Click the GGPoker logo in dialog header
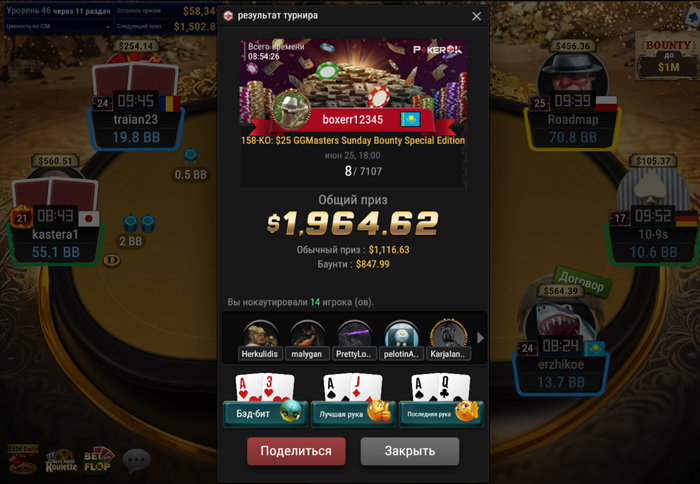 [x=228, y=16]
